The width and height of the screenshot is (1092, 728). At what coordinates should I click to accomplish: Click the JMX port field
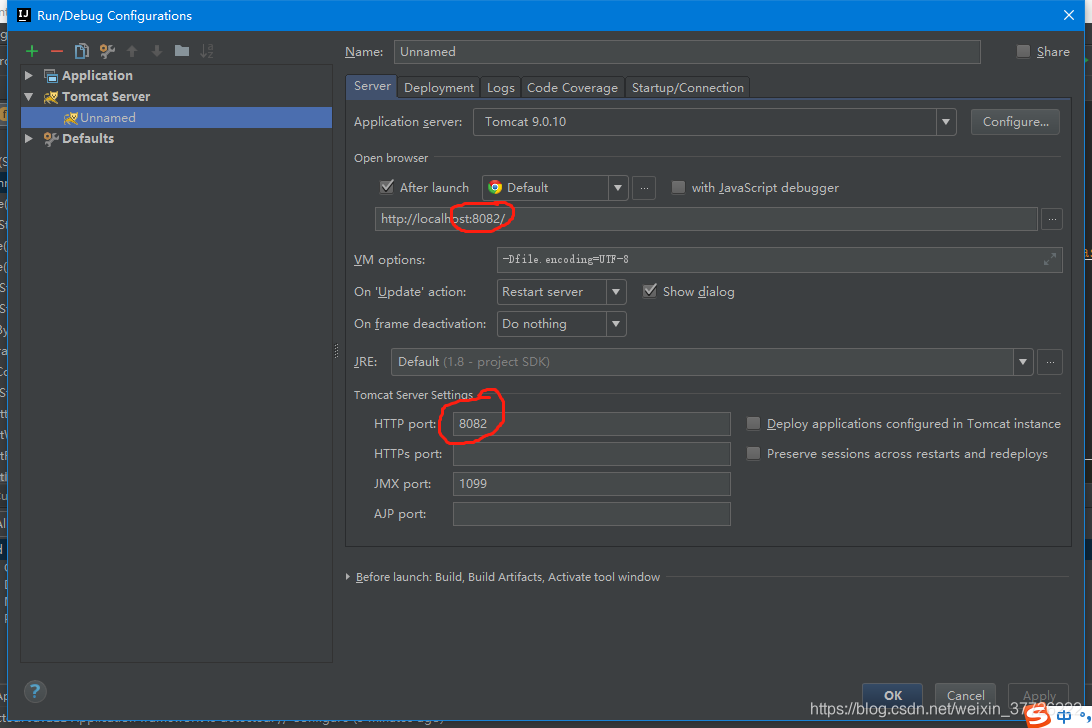tap(591, 483)
